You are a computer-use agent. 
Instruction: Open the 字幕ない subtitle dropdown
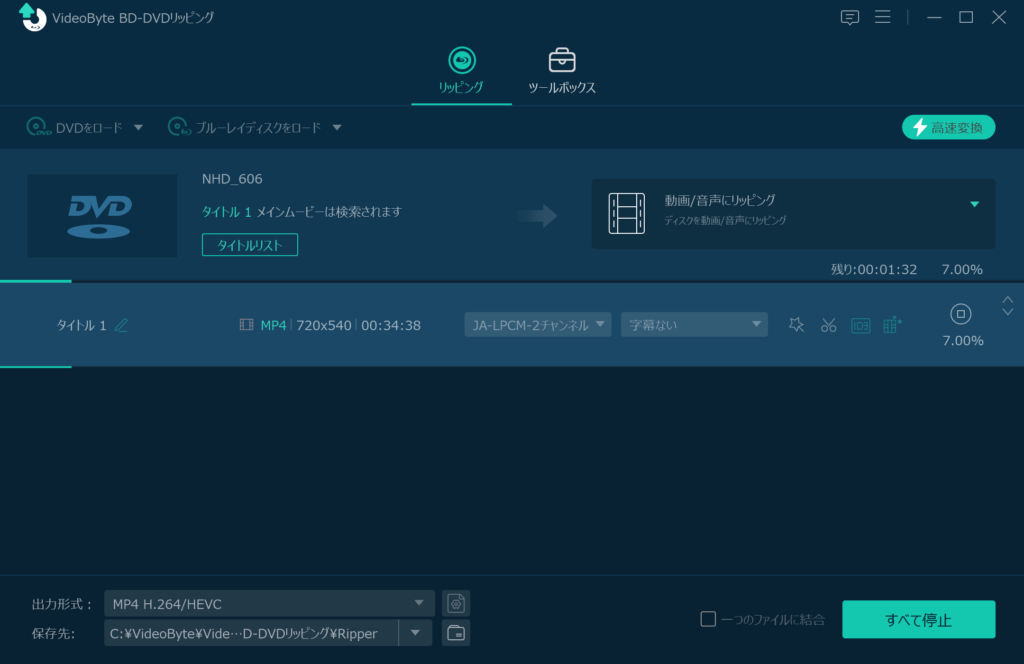click(x=694, y=324)
